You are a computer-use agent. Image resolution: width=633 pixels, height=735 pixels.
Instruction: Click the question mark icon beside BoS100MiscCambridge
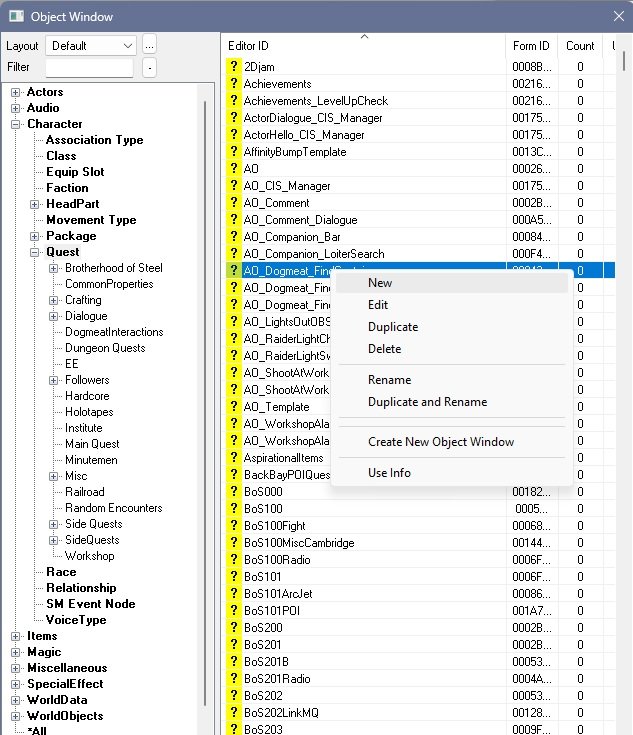(x=234, y=542)
